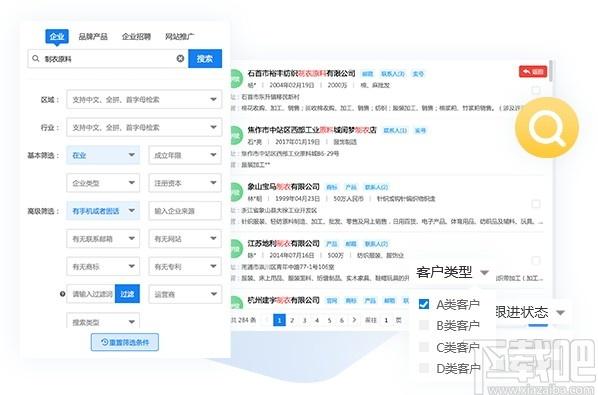Viewport: 598px width, 395px height.
Task: Tick the checkbox for 石首市裕丰纺织 row
Action: pyautogui.click(x=536, y=90)
